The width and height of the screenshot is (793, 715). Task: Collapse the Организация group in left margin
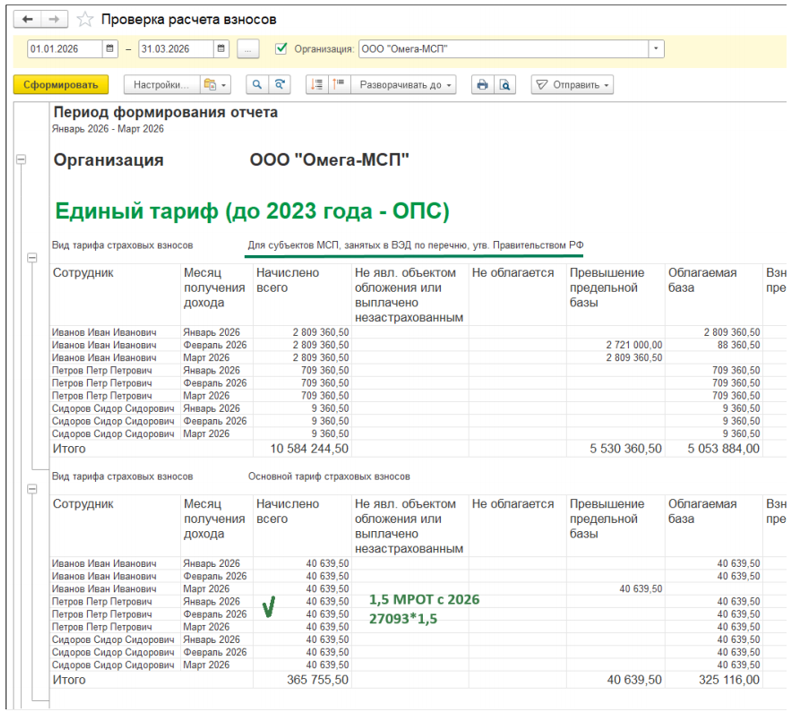[21, 160]
